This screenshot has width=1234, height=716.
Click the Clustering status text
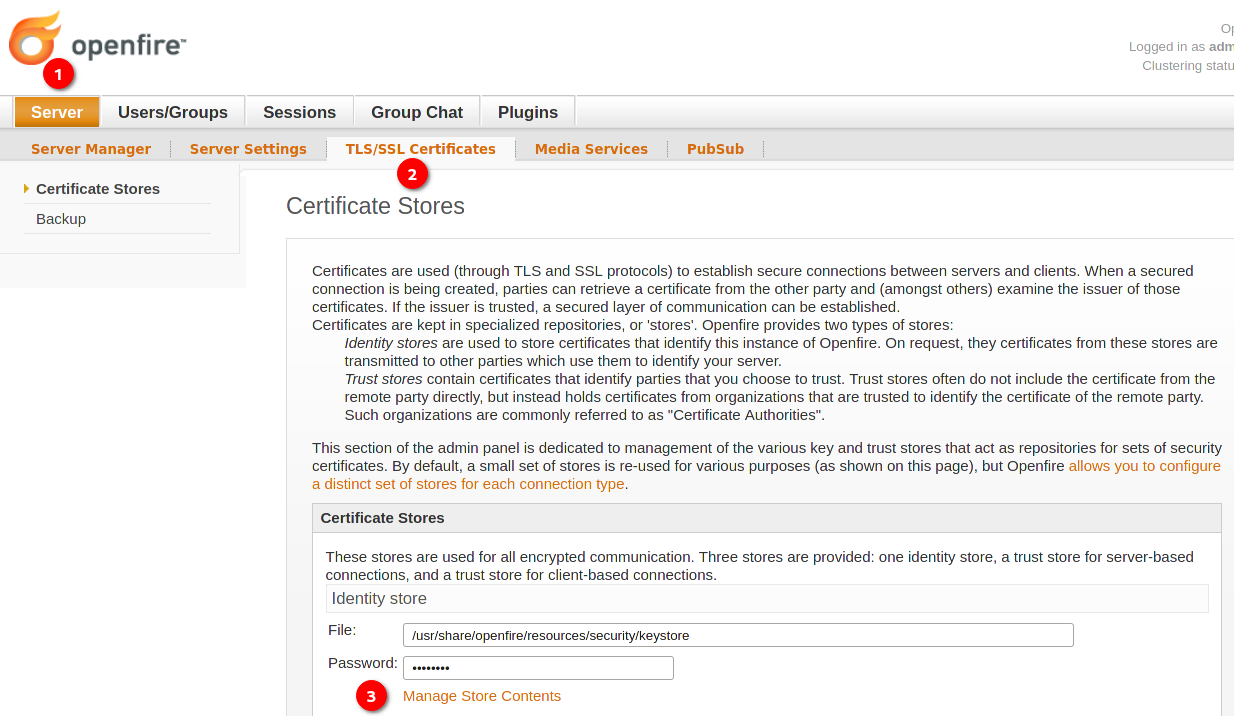1188,66
